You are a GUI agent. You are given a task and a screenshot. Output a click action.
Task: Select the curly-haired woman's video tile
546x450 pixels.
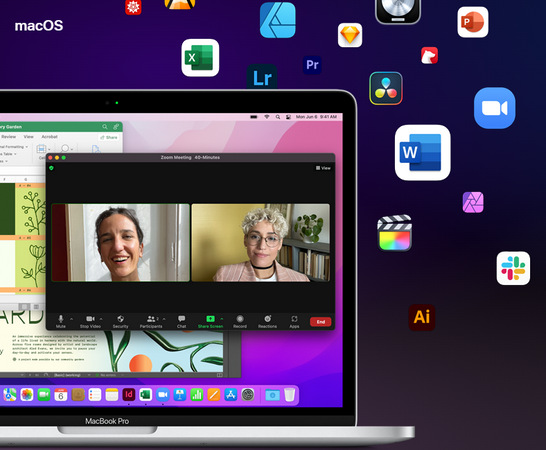[x=261, y=242]
